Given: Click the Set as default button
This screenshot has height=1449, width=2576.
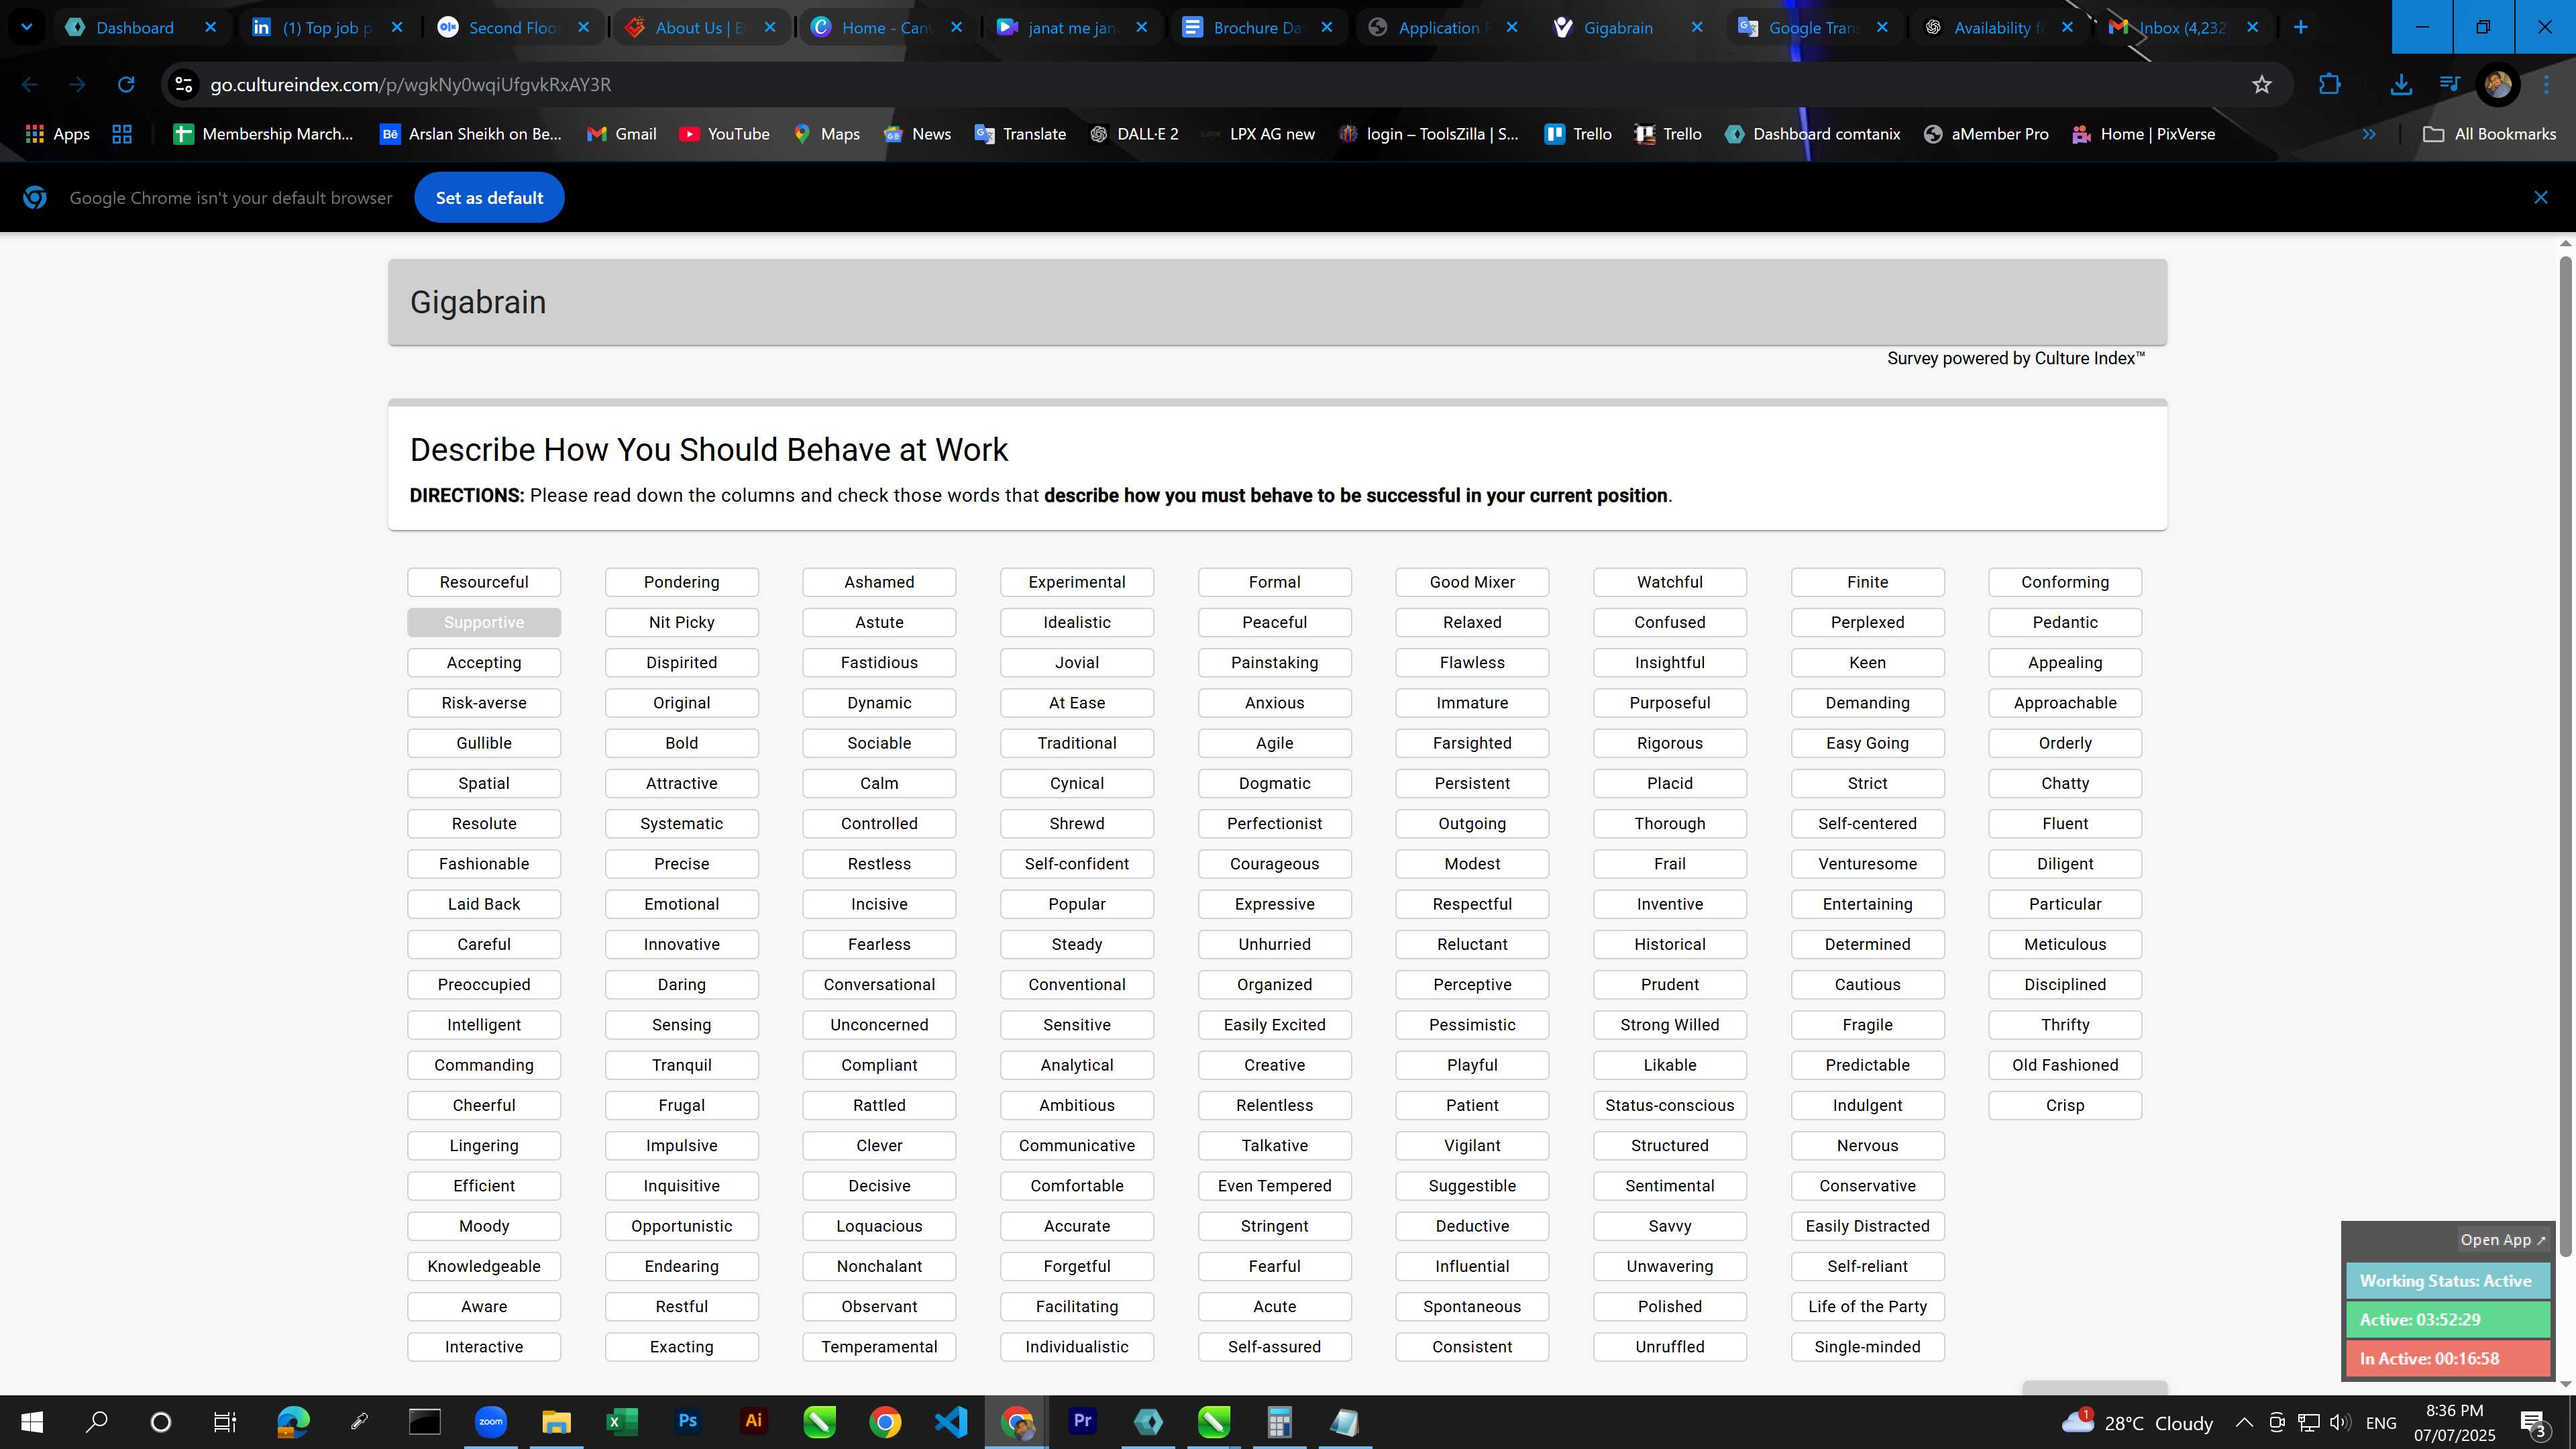Looking at the screenshot, I should tap(489, 198).
